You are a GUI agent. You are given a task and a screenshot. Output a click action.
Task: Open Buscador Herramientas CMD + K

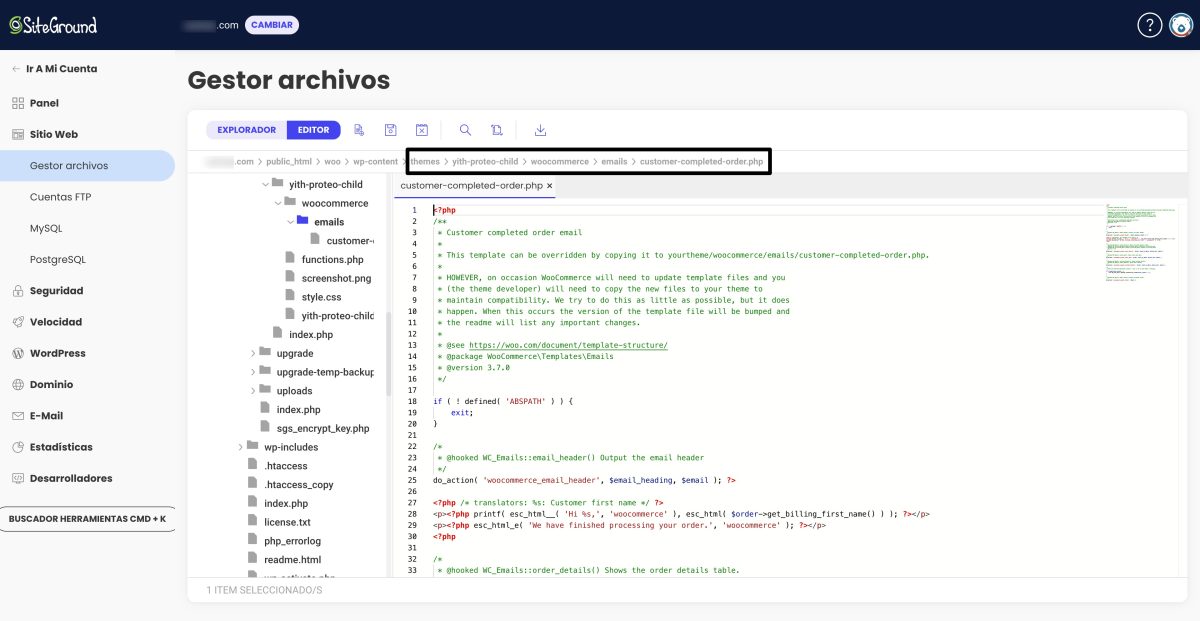(x=87, y=519)
